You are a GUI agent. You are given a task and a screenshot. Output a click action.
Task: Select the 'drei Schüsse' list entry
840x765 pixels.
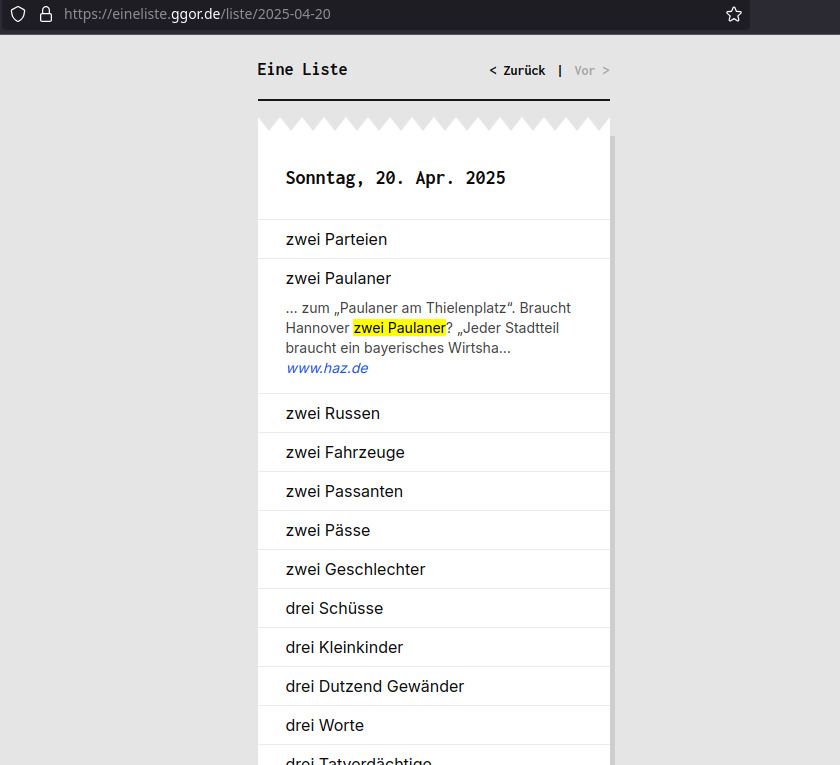434,608
